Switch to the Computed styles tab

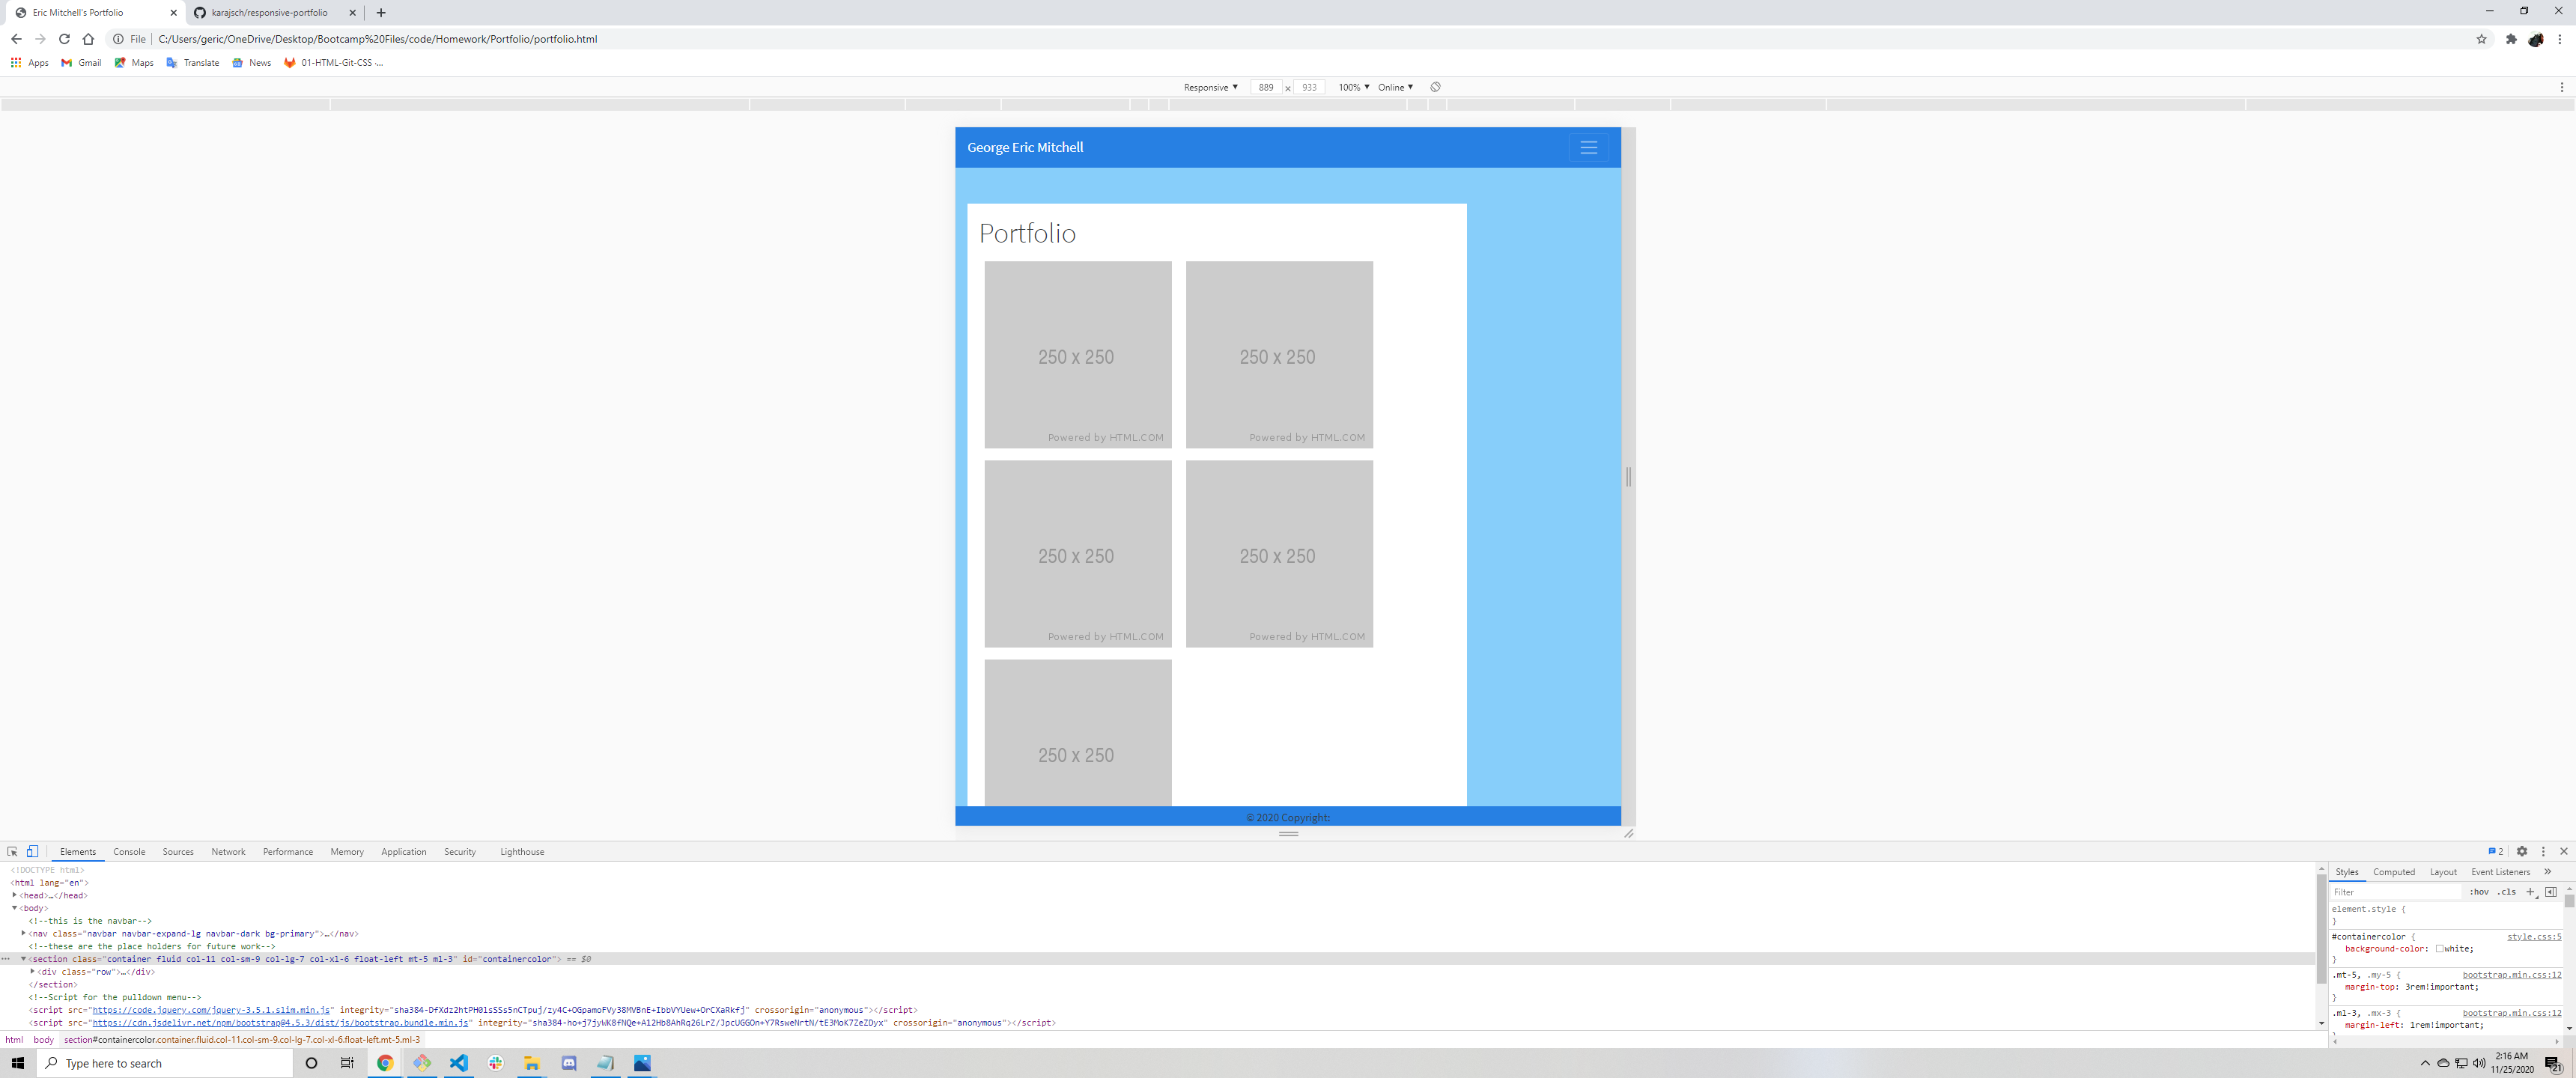point(2393,871)
